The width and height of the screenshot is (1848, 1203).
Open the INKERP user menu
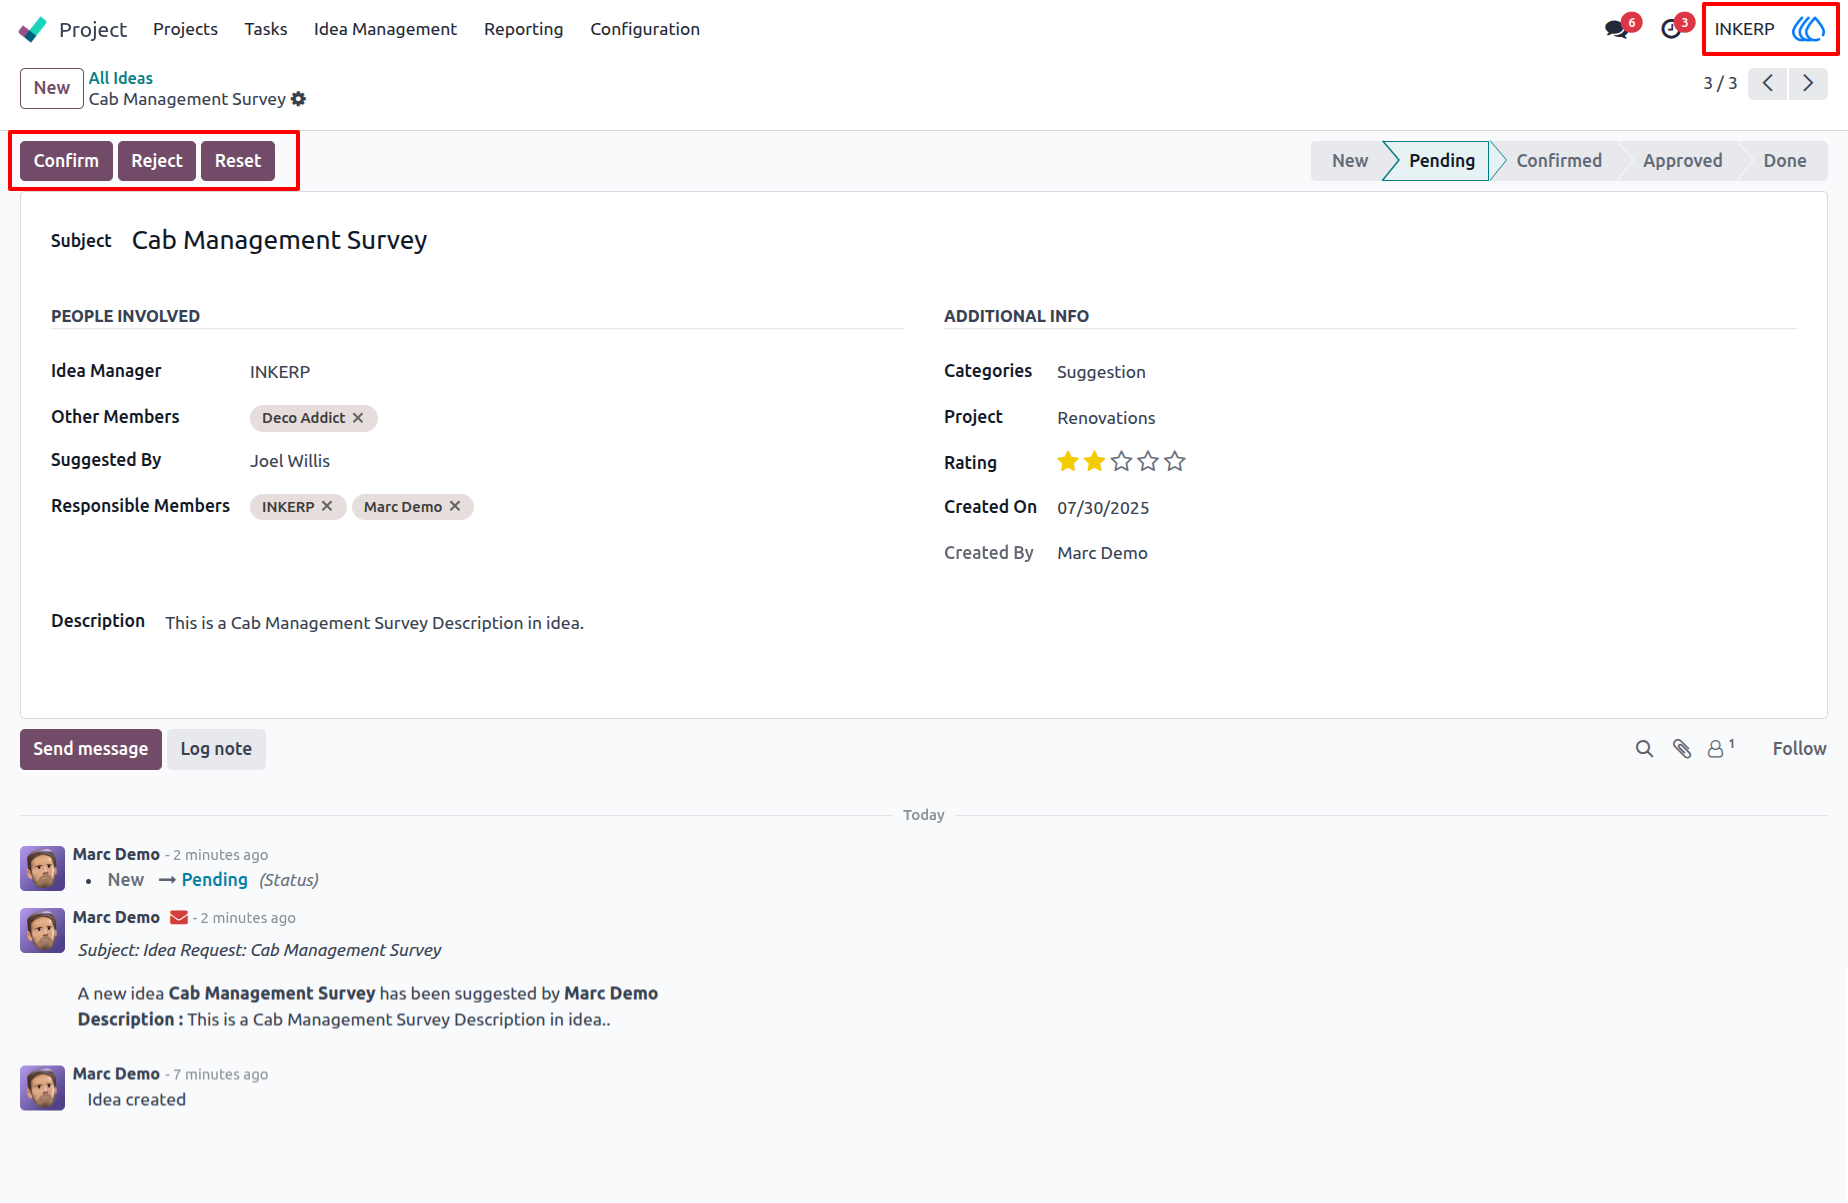pos(1770,29)
